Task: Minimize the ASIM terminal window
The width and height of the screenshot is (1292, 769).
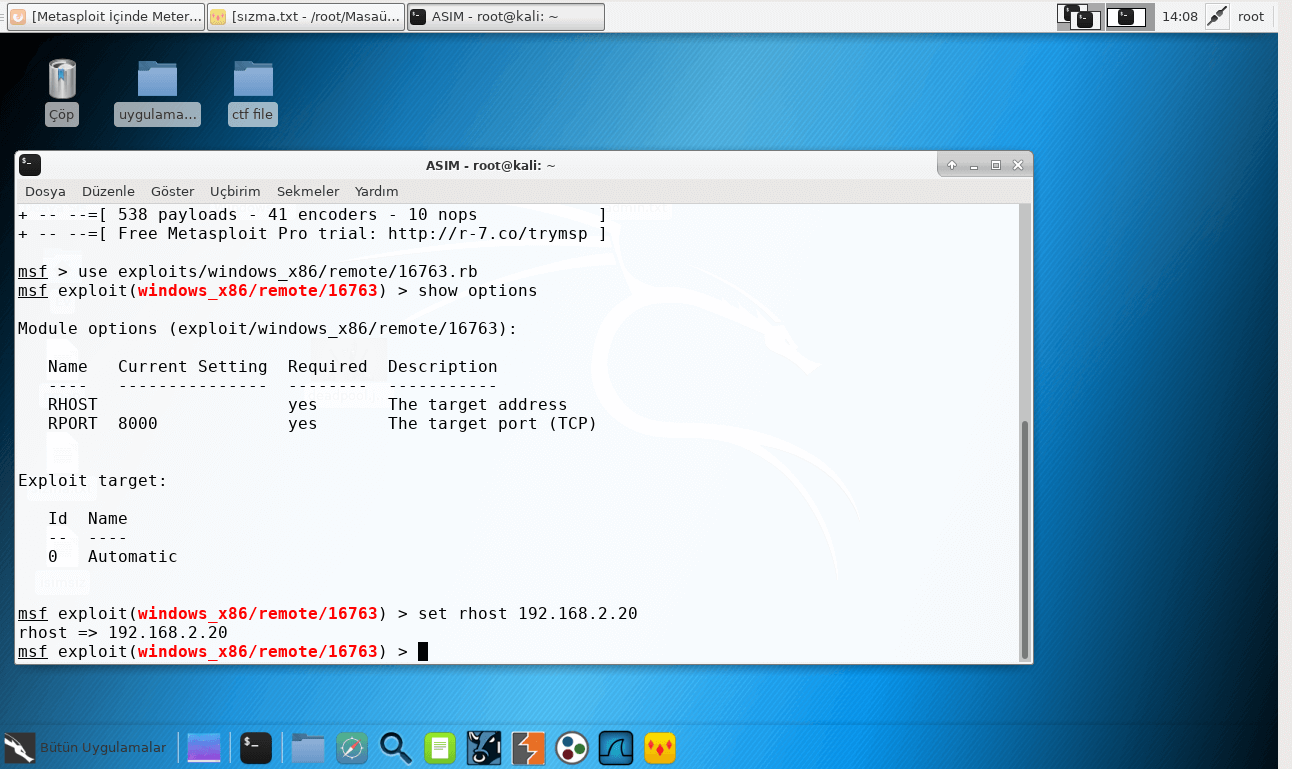Action: point(974,165)
